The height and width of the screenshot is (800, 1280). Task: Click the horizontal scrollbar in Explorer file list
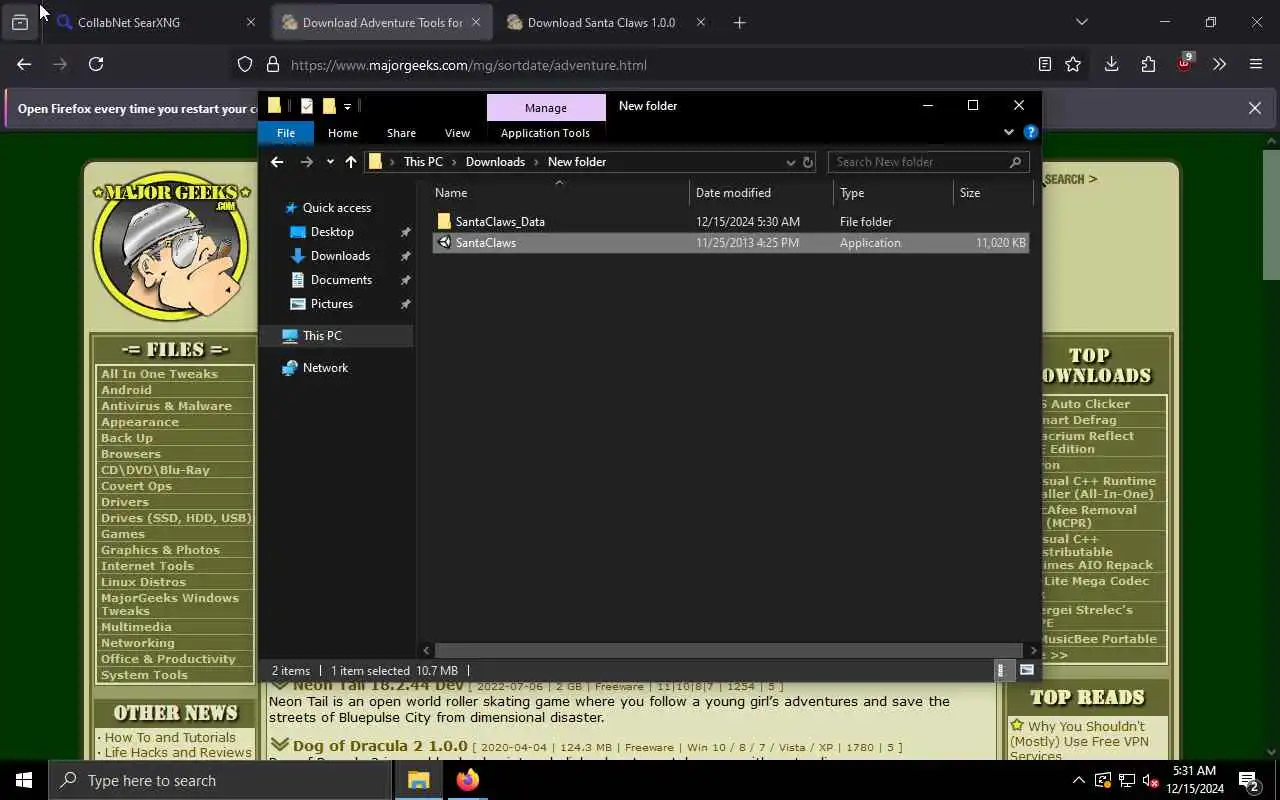[730, 650]
